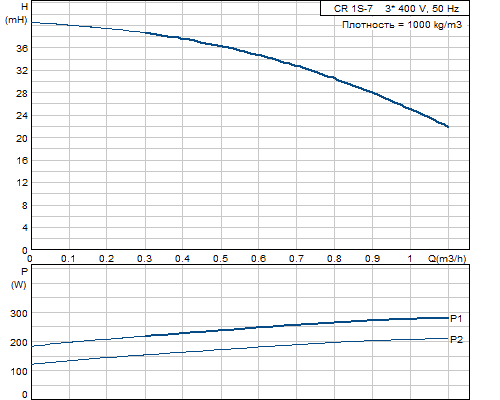Click the 20 value on head axis
Viewport: 500px width, 400px height.
coord(22,139)
